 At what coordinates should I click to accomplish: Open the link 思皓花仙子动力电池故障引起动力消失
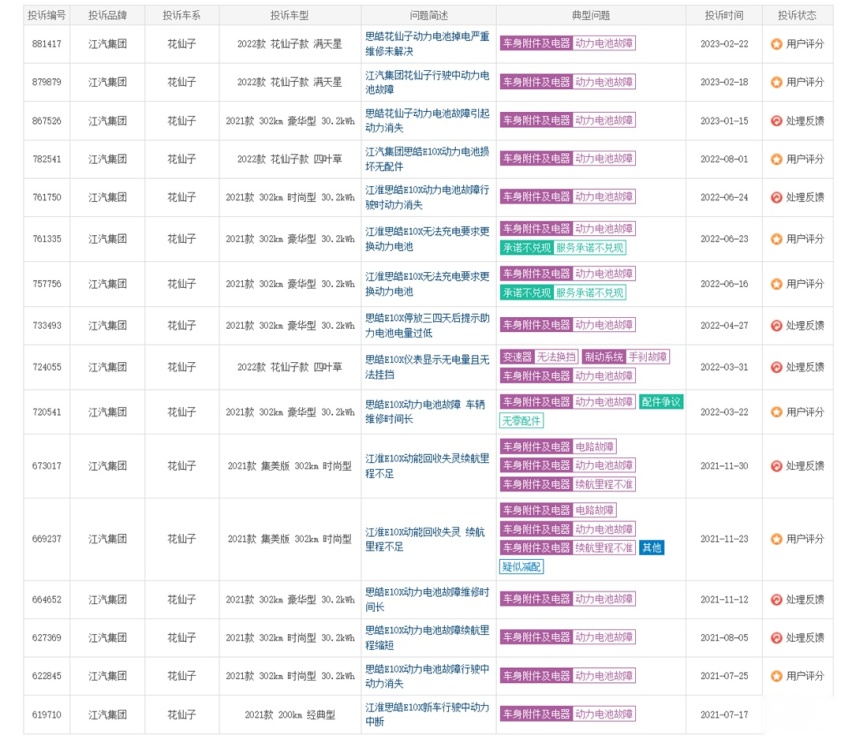tap(427, 121)
